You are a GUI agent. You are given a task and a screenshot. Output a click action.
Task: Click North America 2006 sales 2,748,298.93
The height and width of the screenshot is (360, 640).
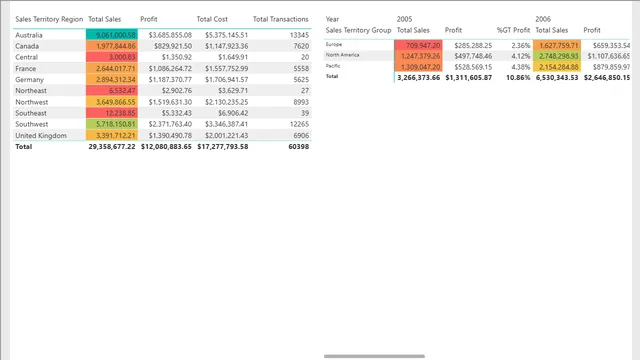[x=557, y=56]
